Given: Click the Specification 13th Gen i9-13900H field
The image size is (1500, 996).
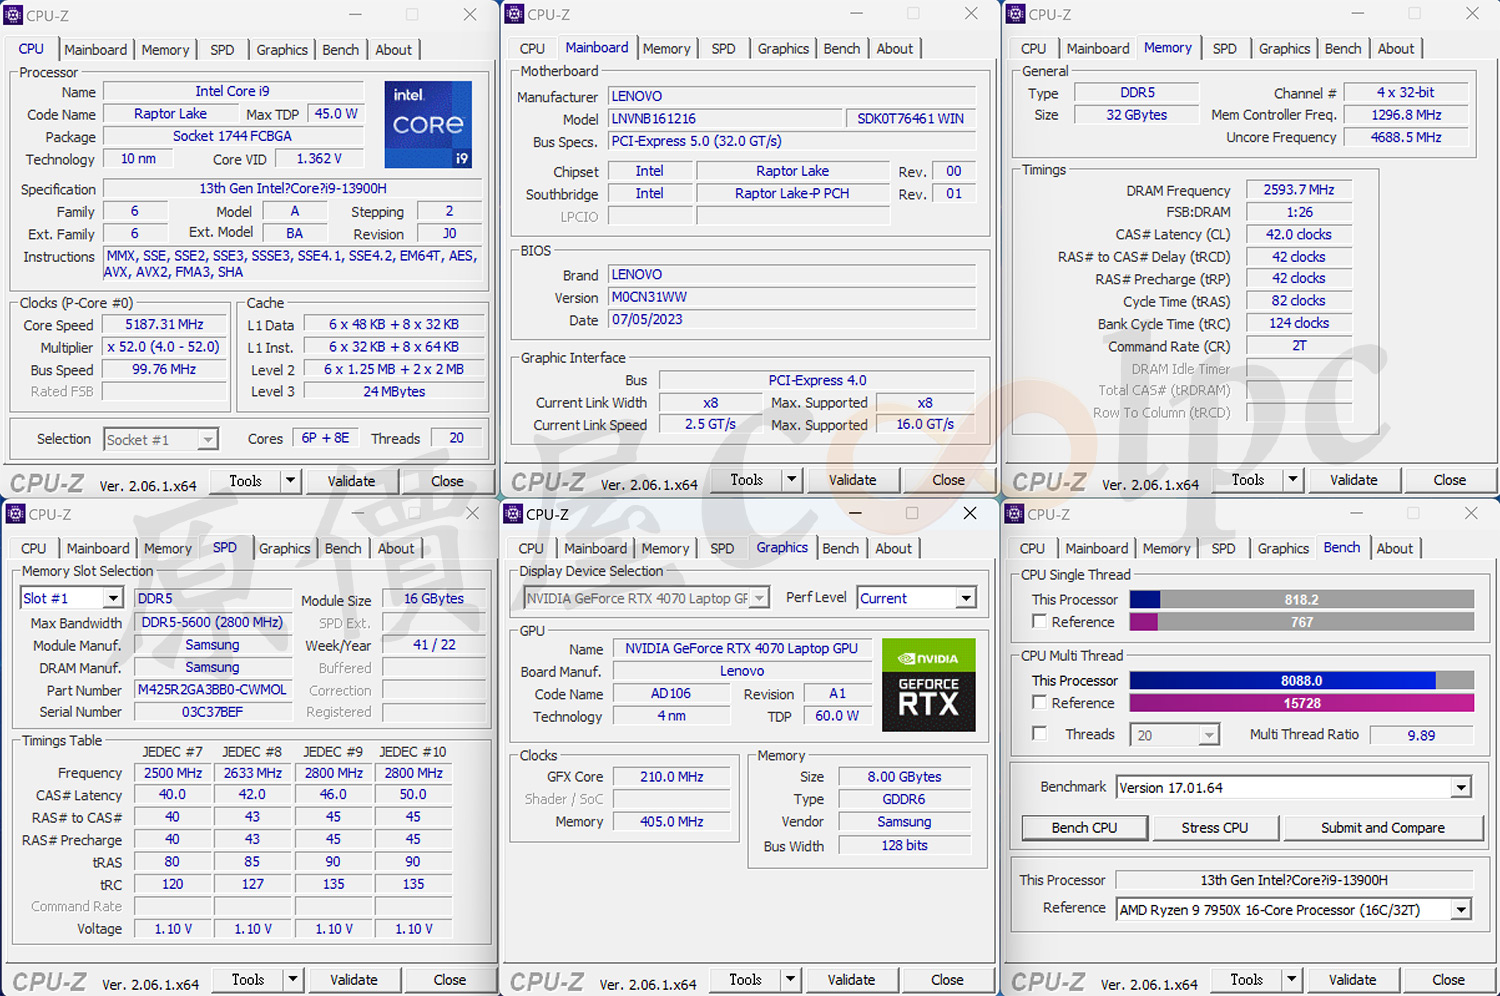Looking at the screenshot, I should 293,188.
